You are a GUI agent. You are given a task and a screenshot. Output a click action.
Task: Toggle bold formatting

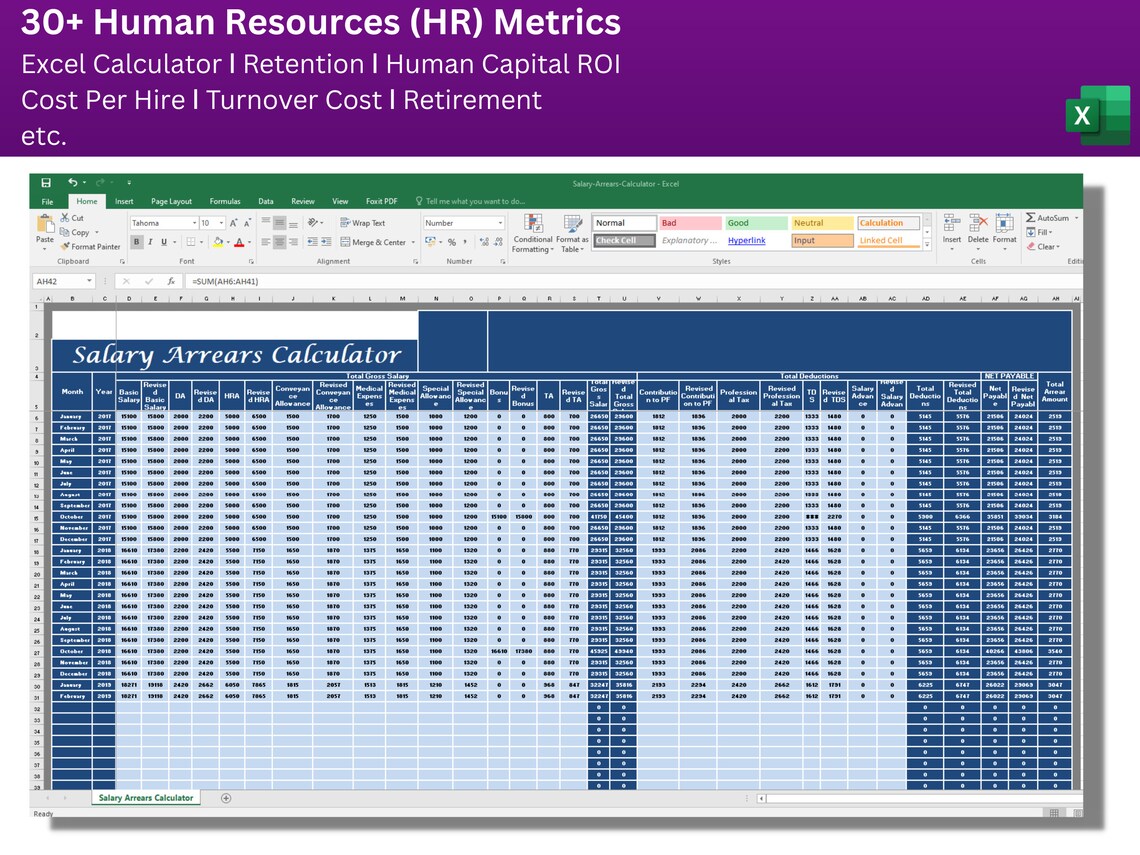(x=136, y=242)
